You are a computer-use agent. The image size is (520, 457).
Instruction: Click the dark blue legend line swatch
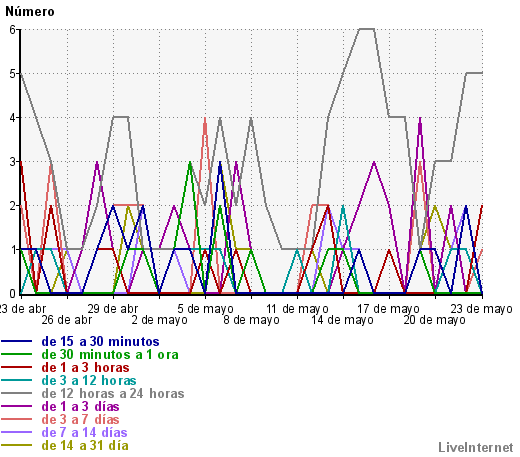pyautogui.click(x=16, y=341)
